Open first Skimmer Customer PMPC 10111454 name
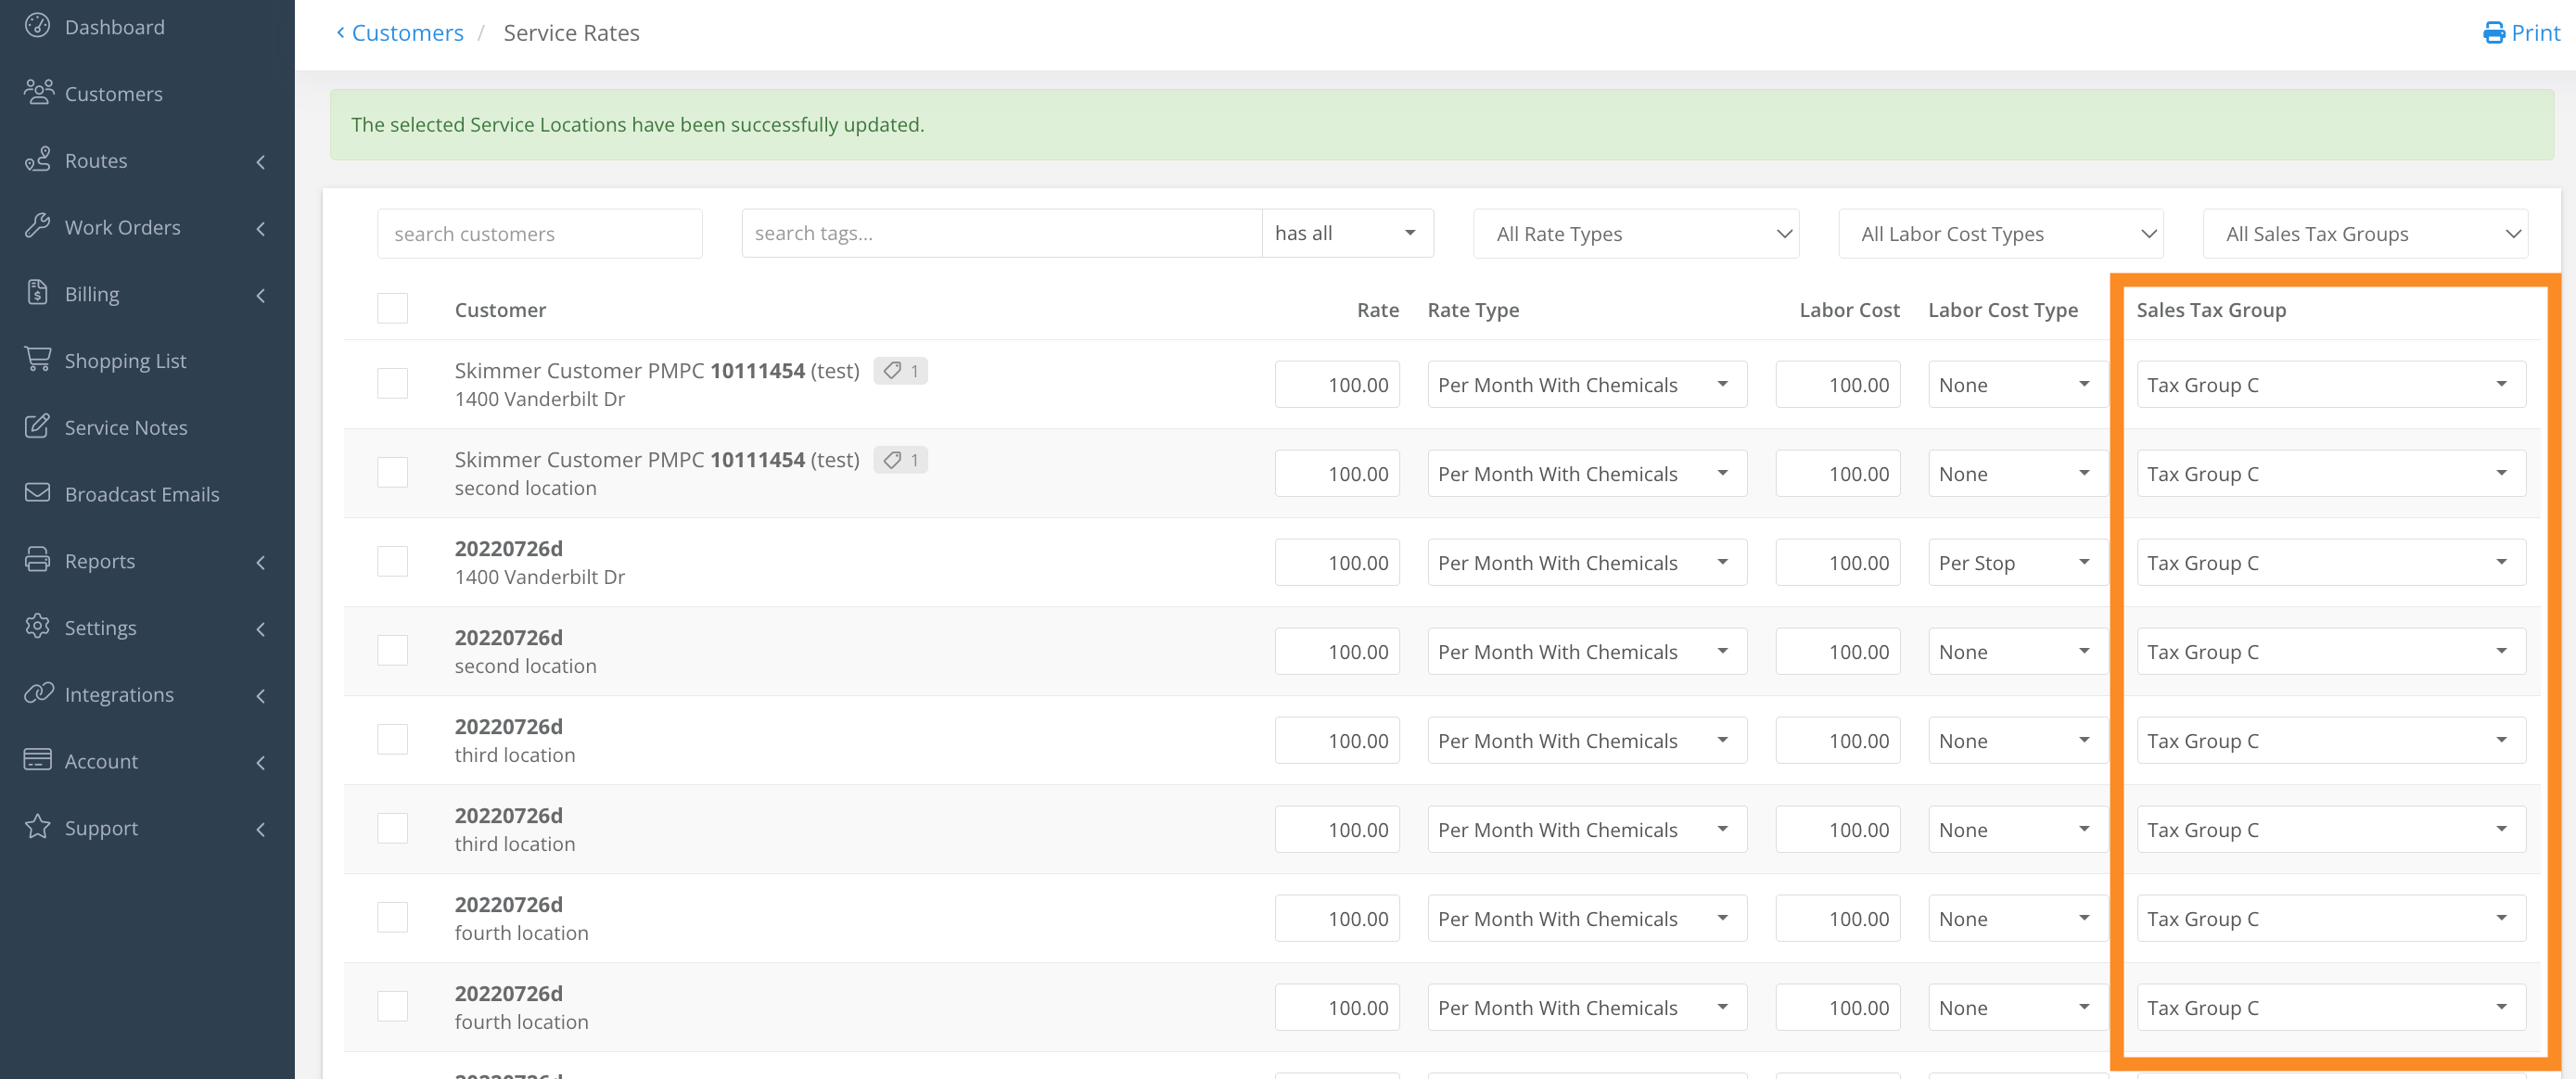This screenshot has width=2576, height=1079. [x=656, y=371]
